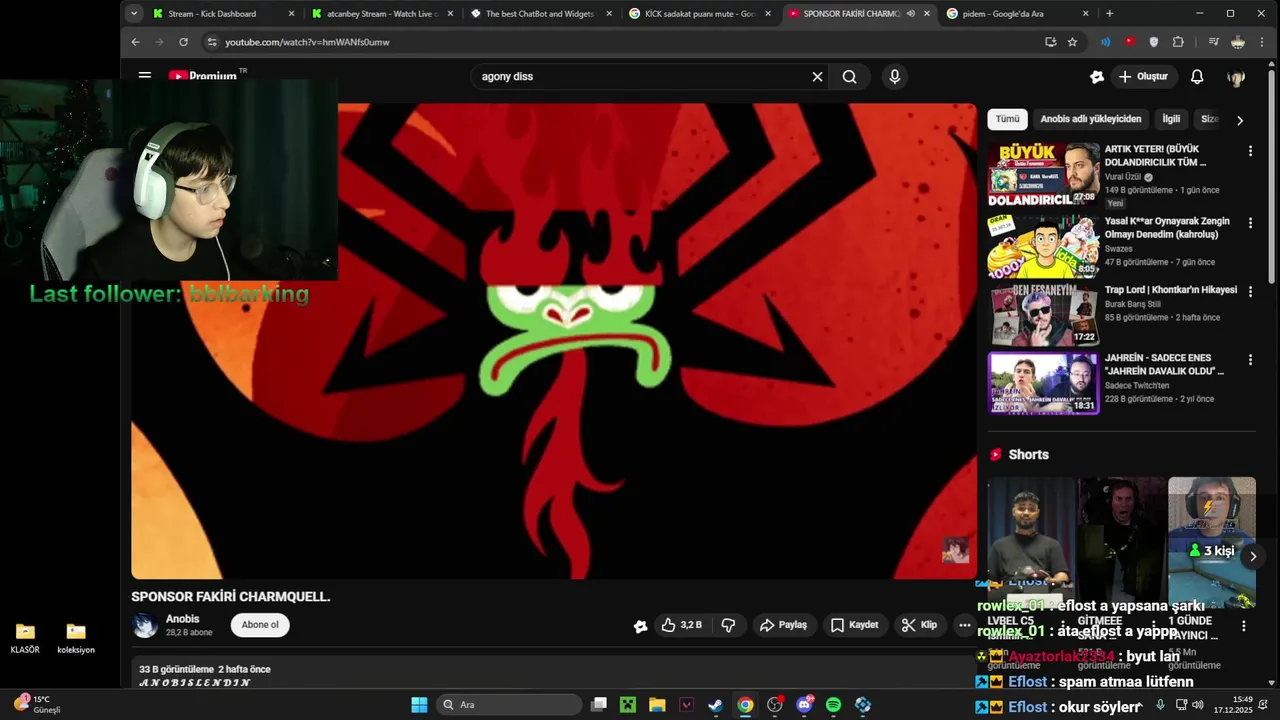Image resolution: width=1280 pixels, height=720 pixels.
Task: Open options for 'JAHREİN - SADECE ENES' video
Action: (1250, 360)
